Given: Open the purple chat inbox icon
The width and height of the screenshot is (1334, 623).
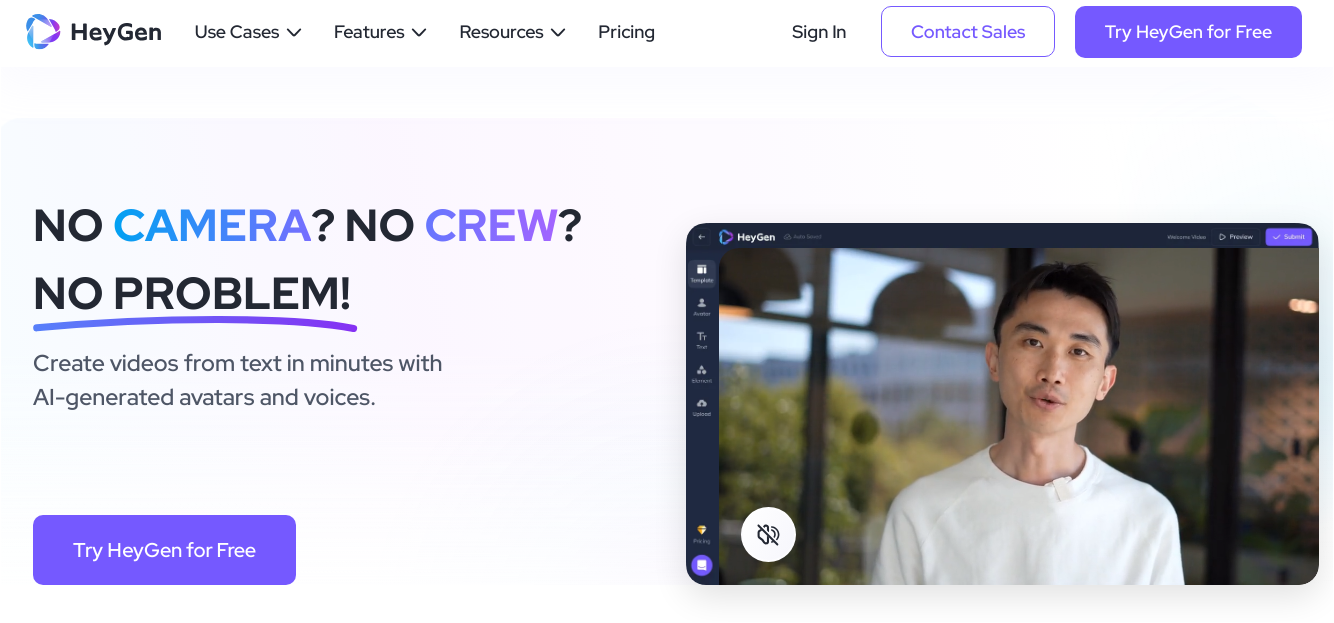Looking at the screenshot, I should point(701,565).
